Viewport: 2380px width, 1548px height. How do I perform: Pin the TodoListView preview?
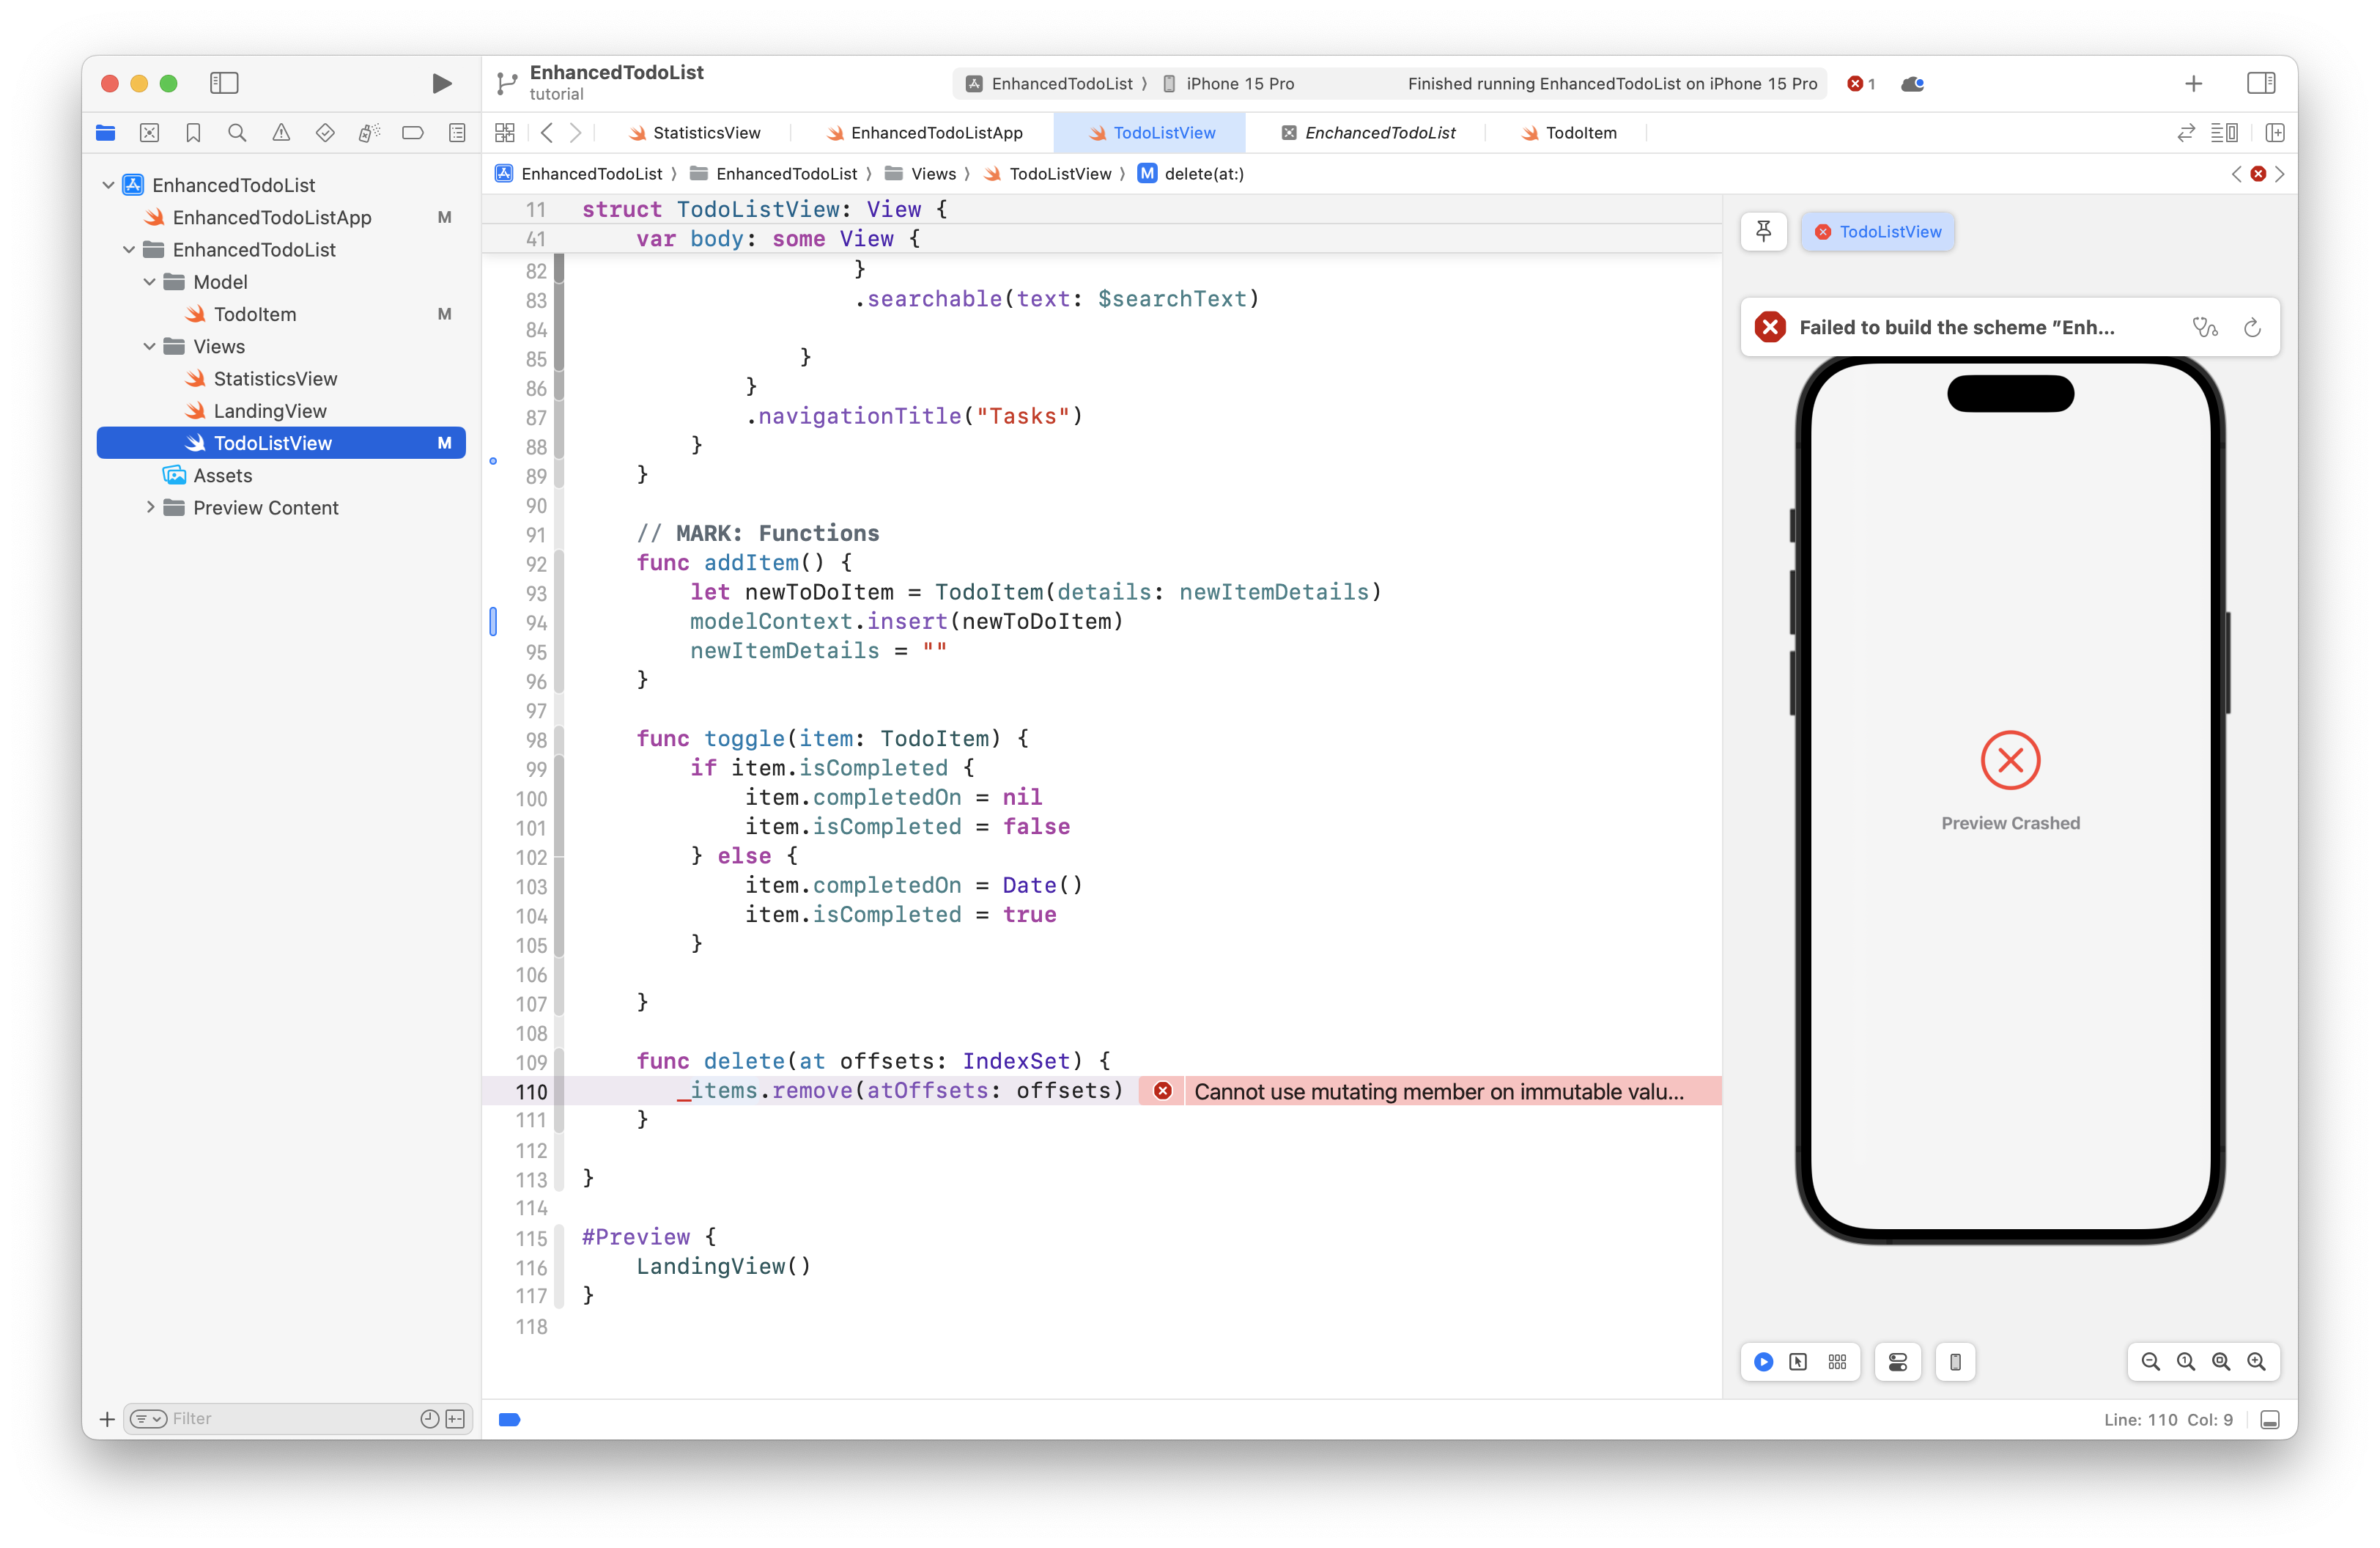click(1763, 231)
